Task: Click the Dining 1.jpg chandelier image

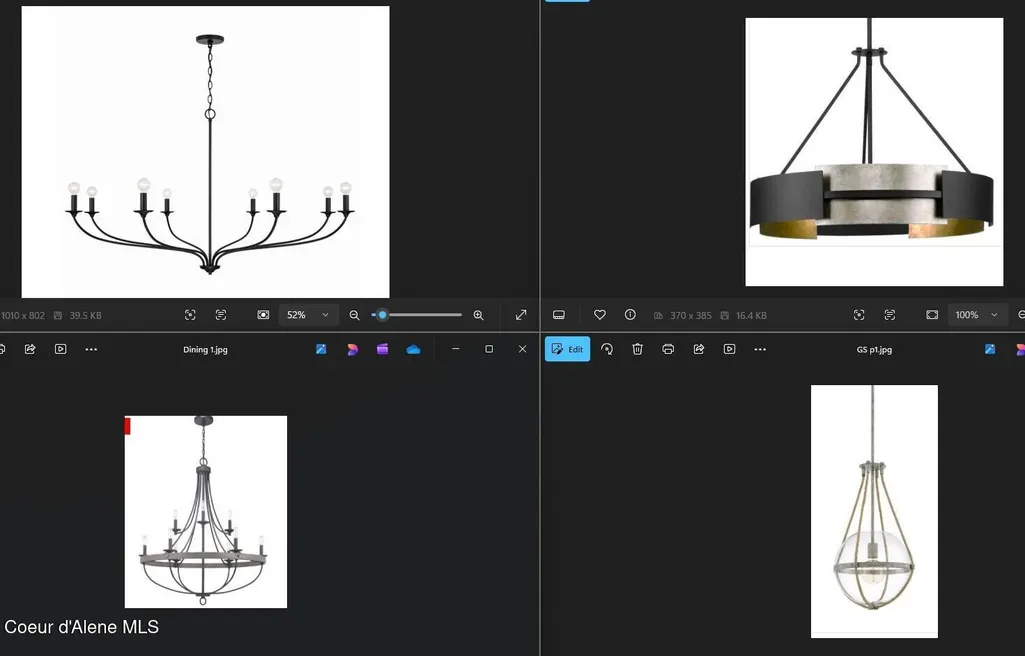Action: coord(206,512)
